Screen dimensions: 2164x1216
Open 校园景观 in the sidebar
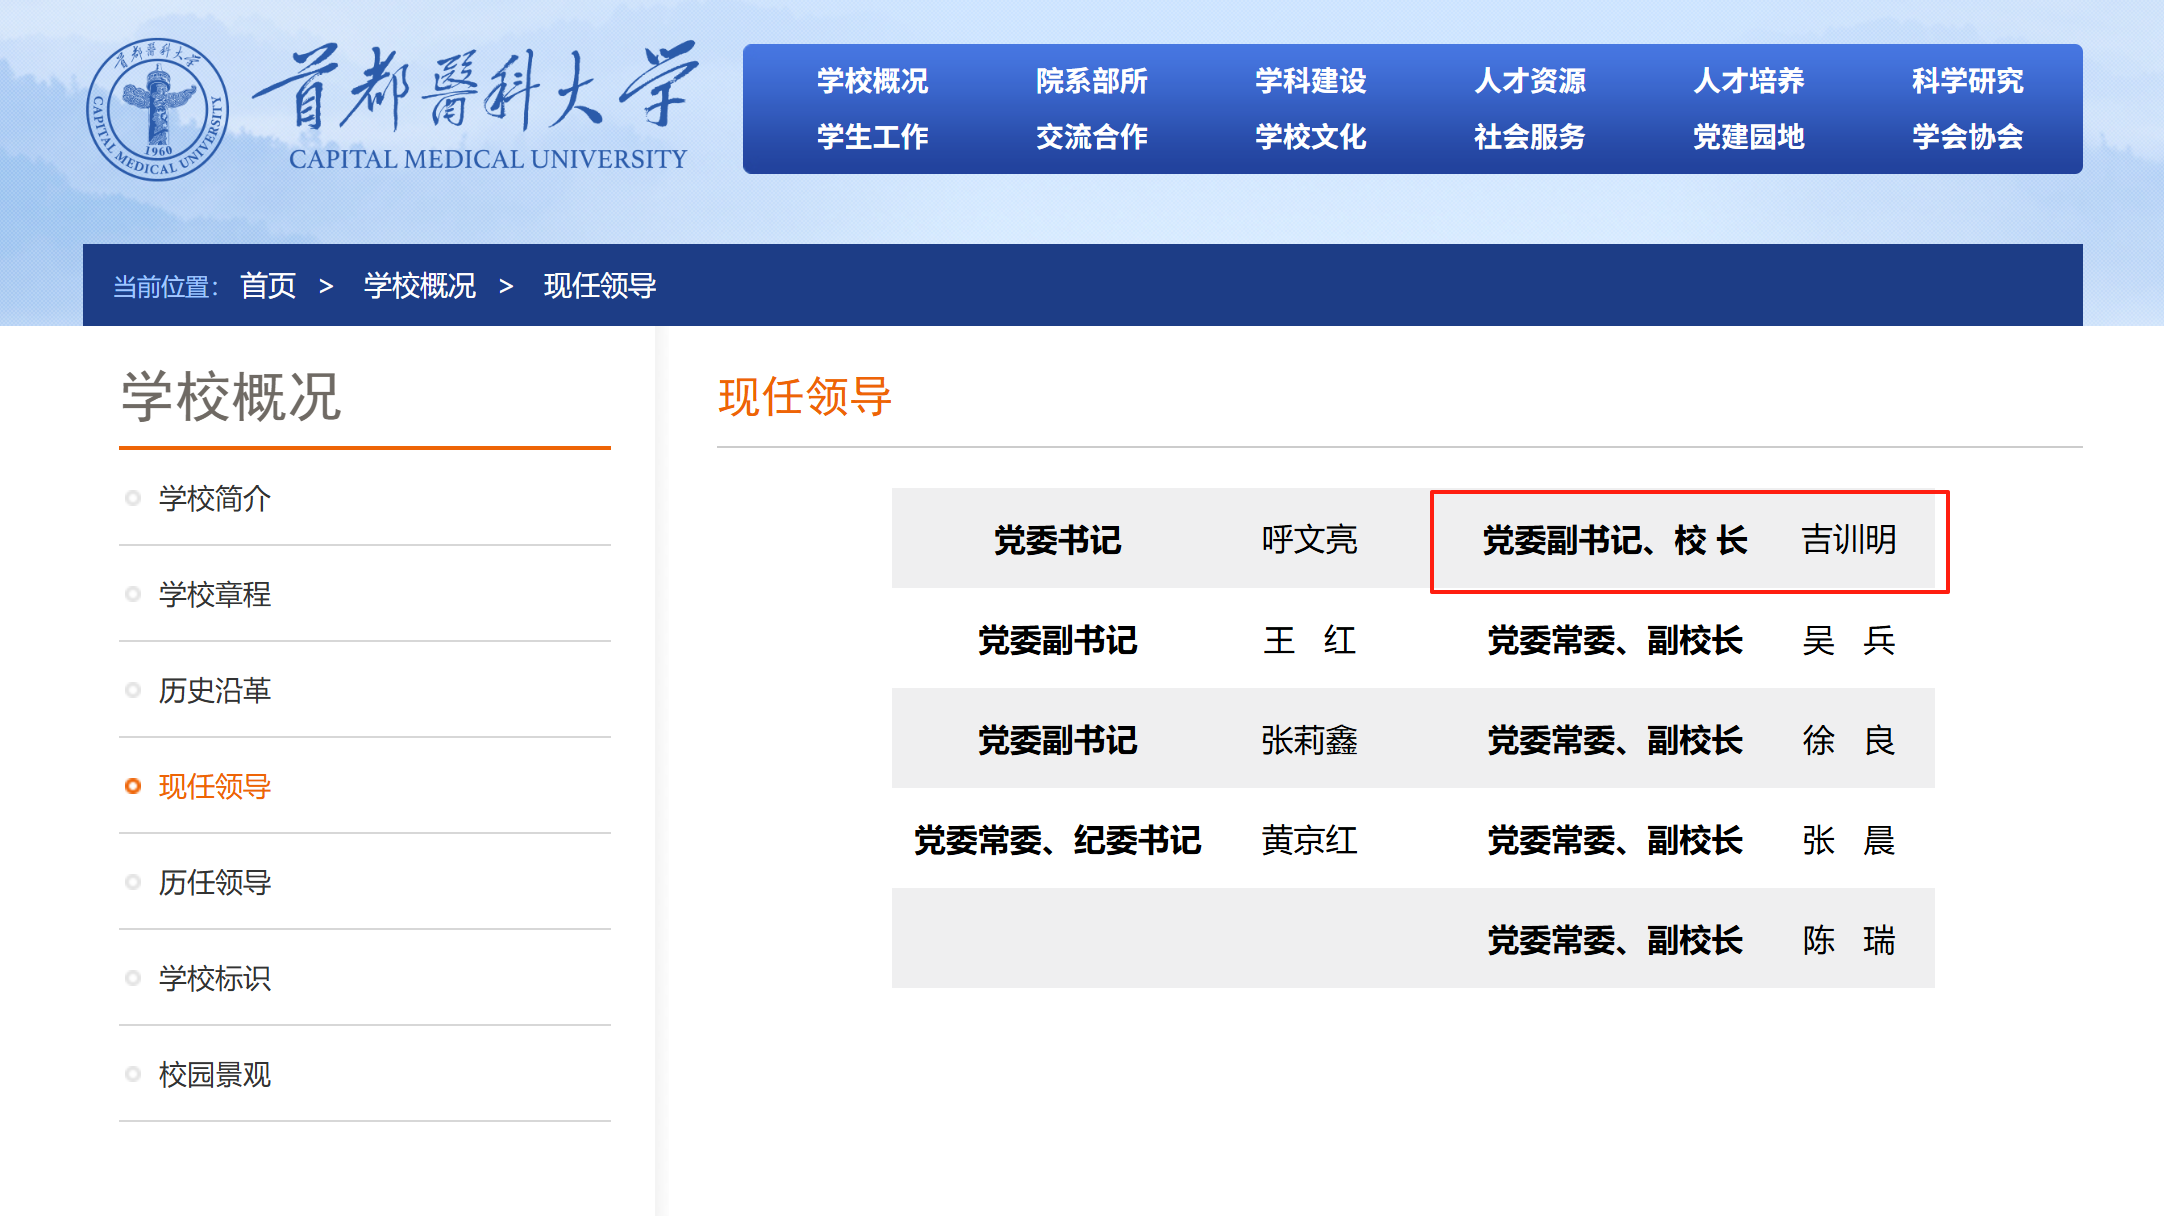click(x=214, y=1074)
